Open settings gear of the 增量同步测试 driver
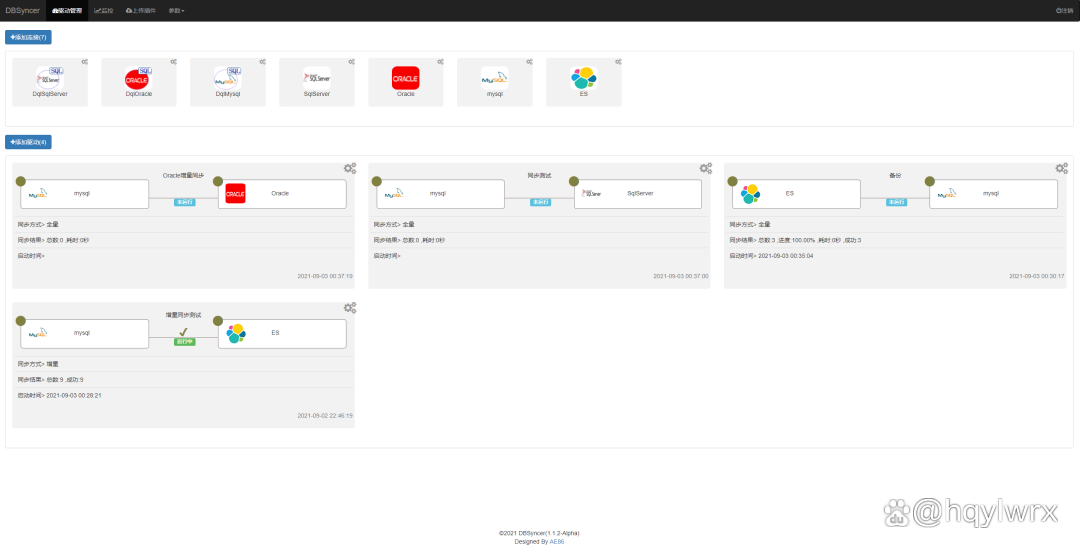This screenshot has width=1080, height=550. click(350, 308)
